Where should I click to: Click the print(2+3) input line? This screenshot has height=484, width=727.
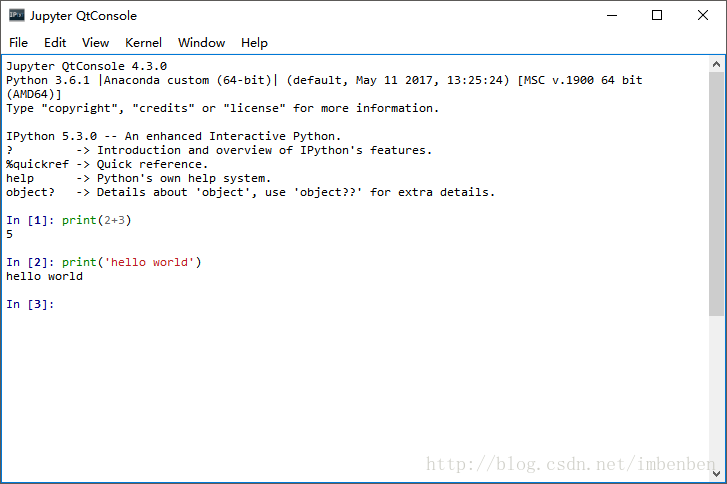point(96,220)
